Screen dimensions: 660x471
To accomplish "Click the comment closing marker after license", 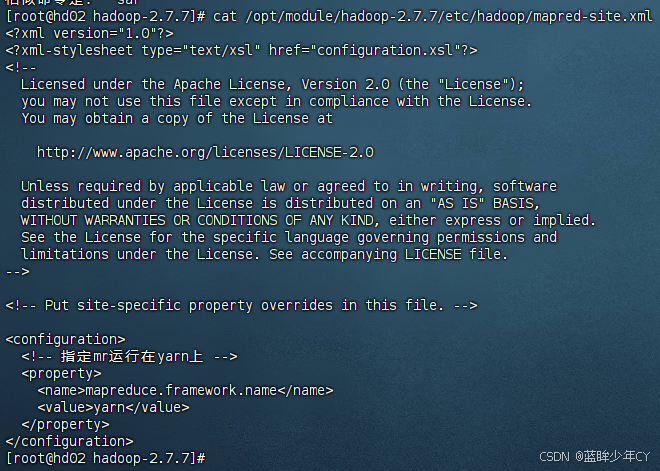I will tap(18, 271).
